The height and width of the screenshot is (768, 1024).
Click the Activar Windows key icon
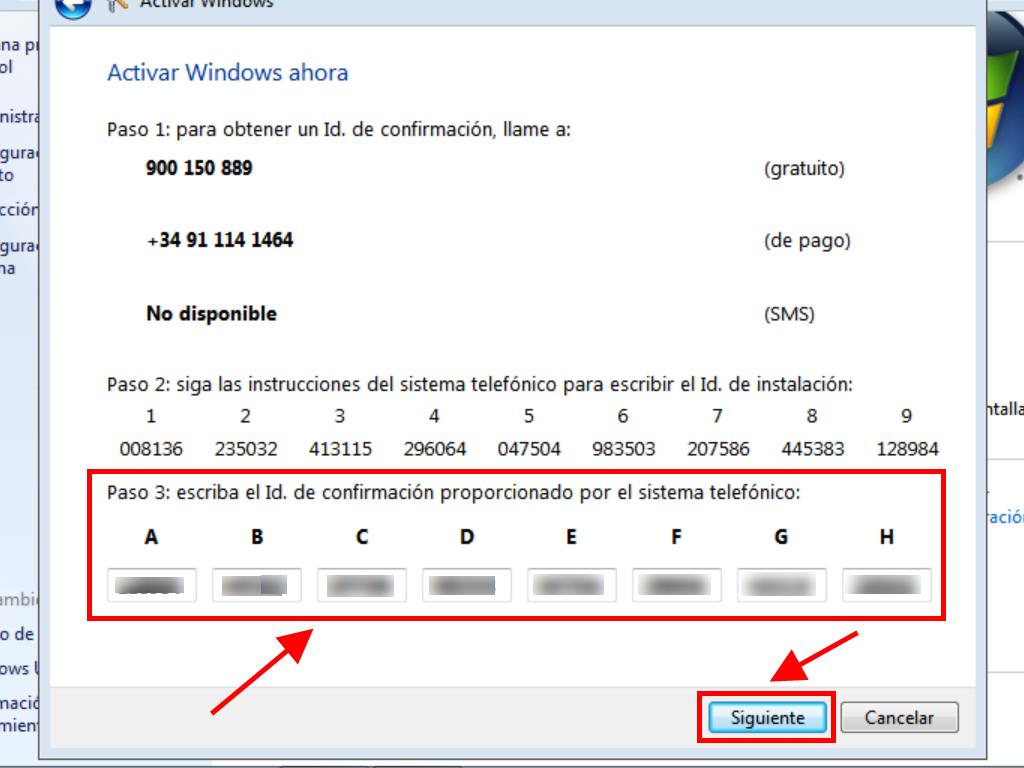[117, 5]
